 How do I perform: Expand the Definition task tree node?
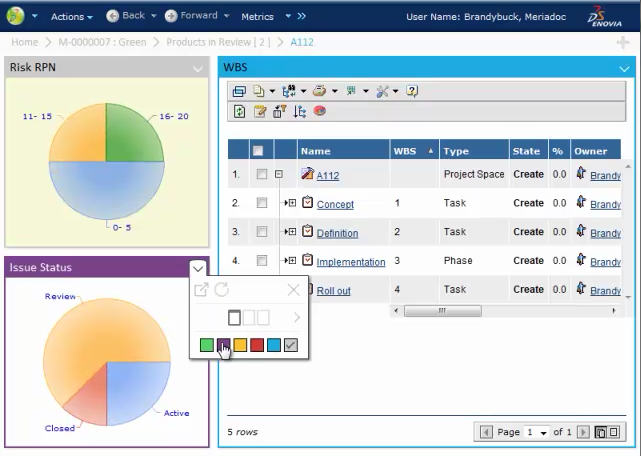click(x=290, y=232)
